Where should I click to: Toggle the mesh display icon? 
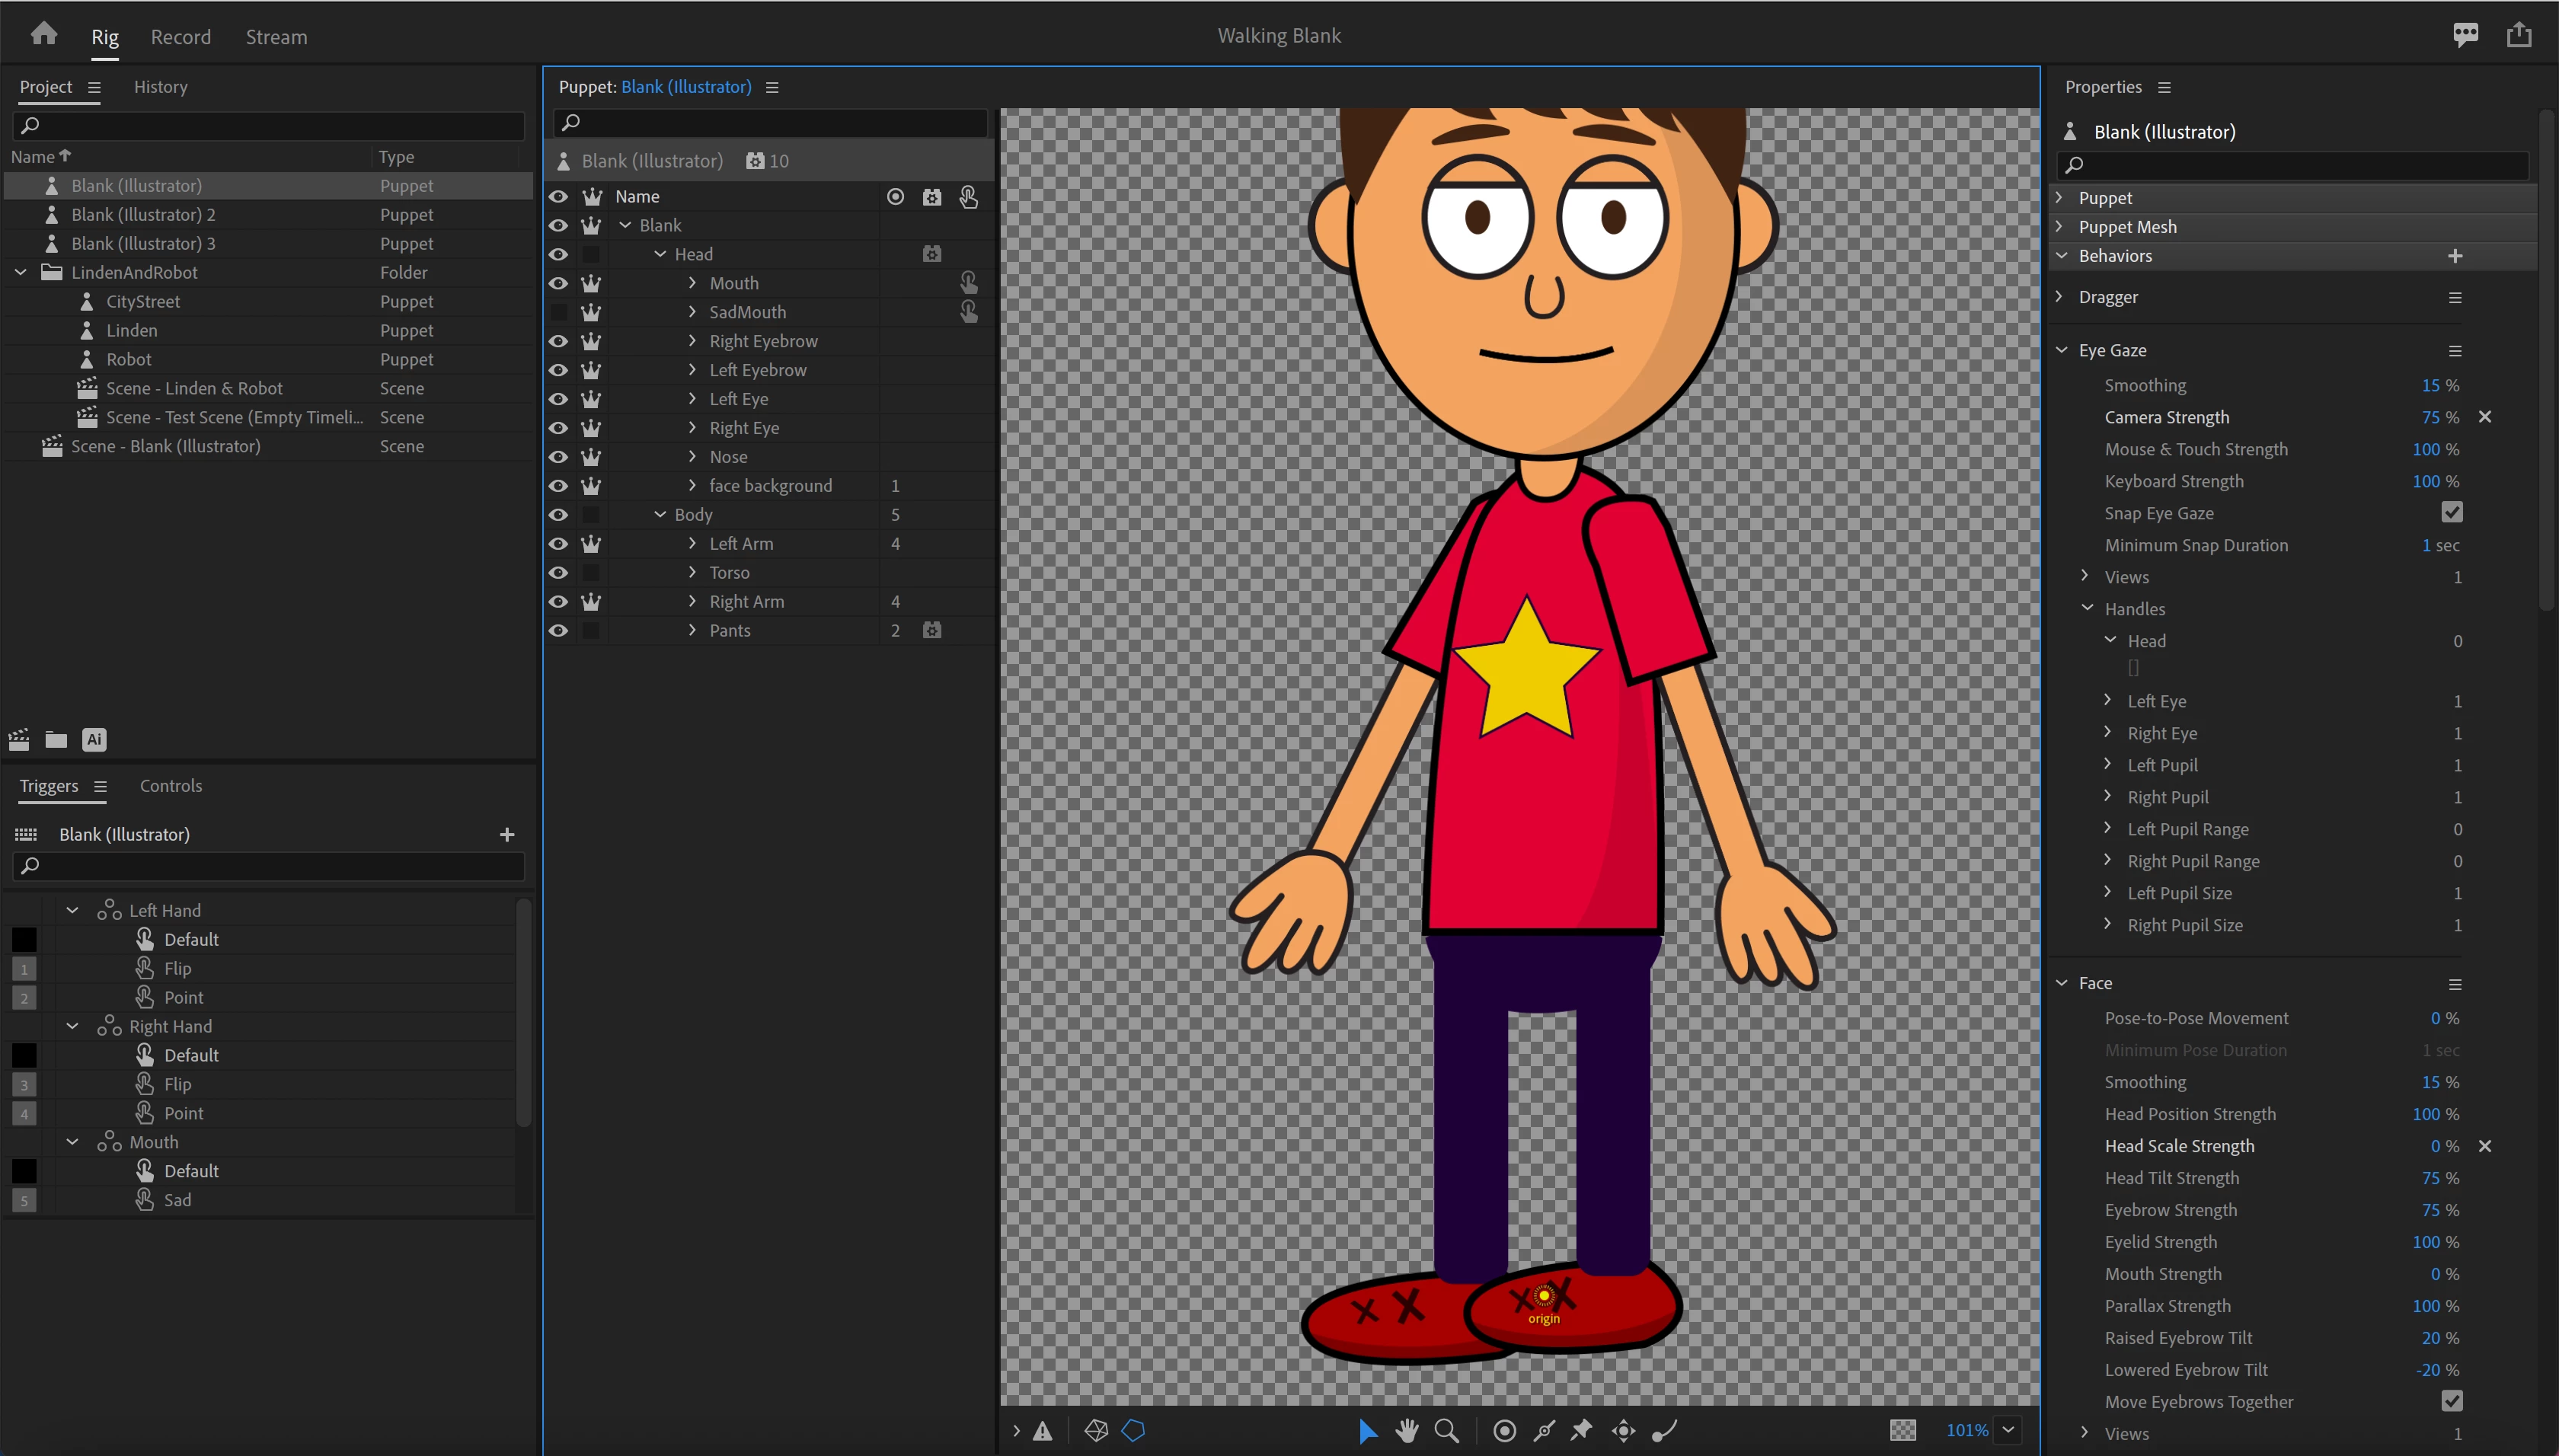coord(1096,1431)
